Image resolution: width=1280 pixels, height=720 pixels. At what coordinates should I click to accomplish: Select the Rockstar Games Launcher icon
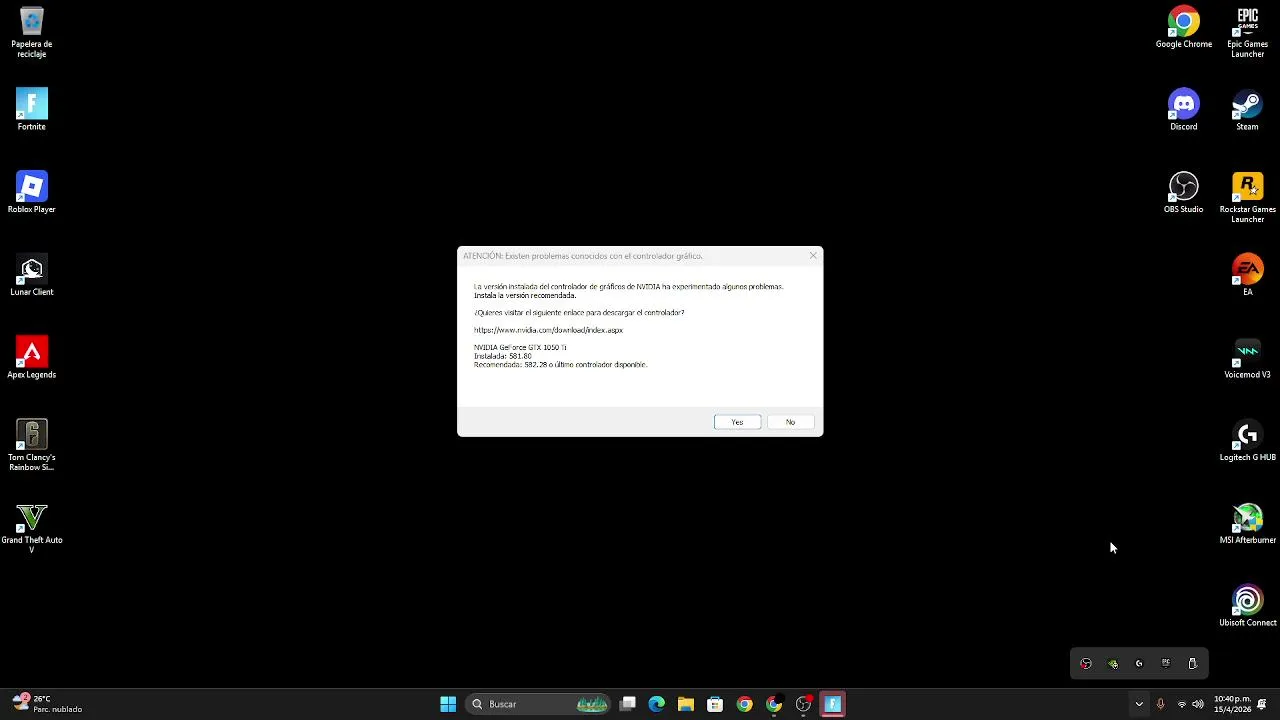(1248, 197)
